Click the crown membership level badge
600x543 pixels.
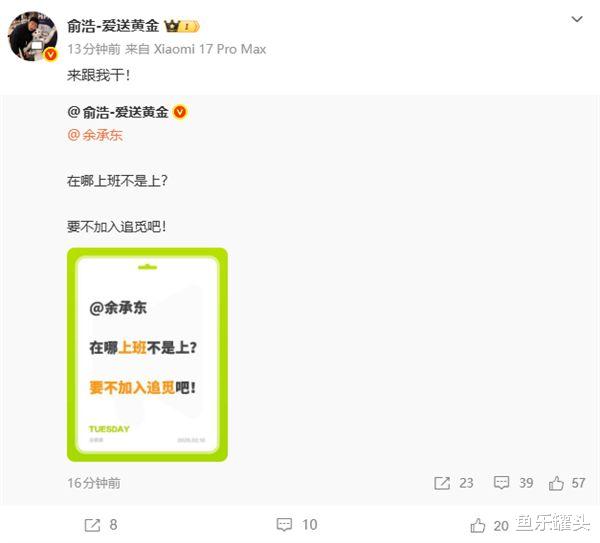(182, 26)
